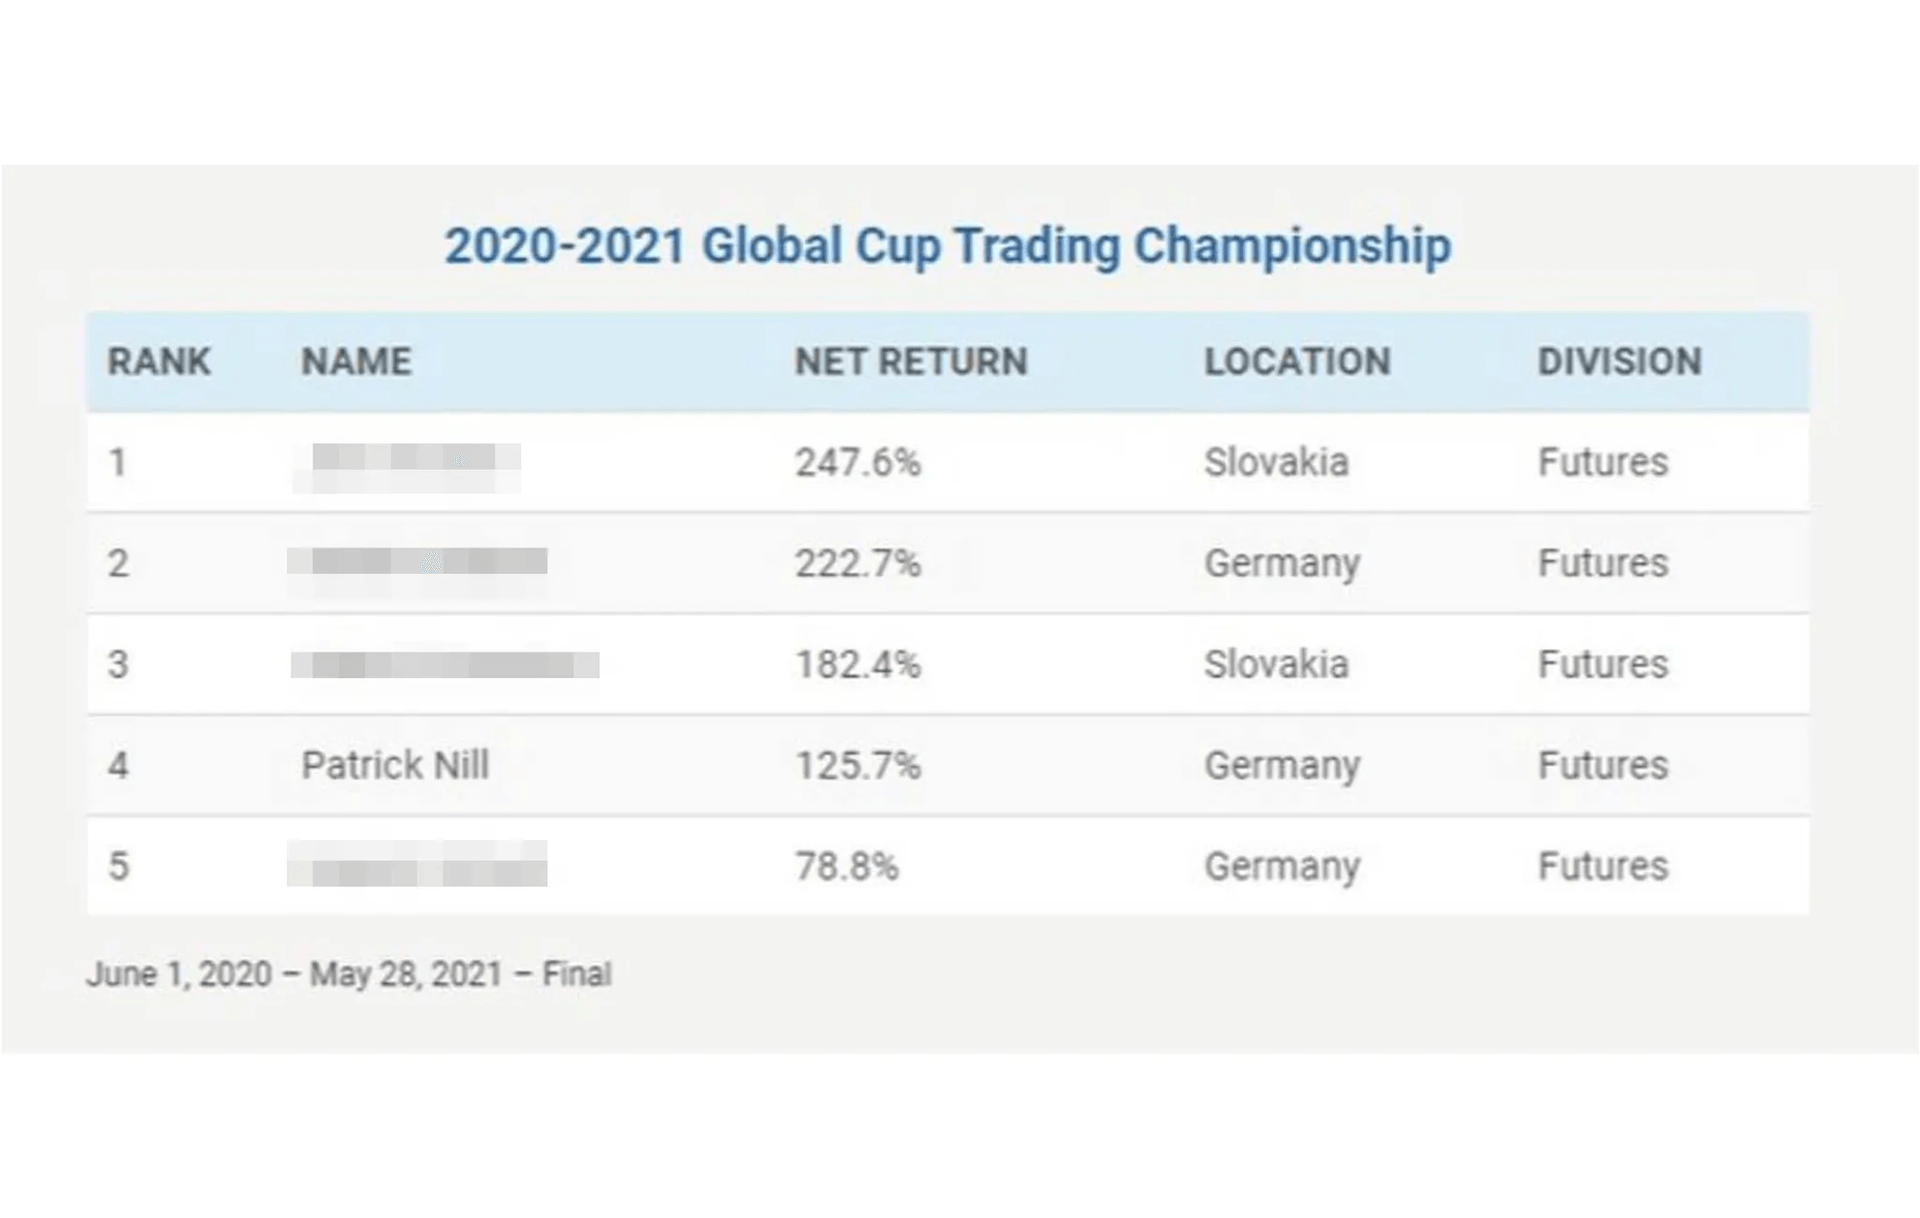
Task: Select the RANK column header
Action: pyautogui.click(x=159, y=362)
